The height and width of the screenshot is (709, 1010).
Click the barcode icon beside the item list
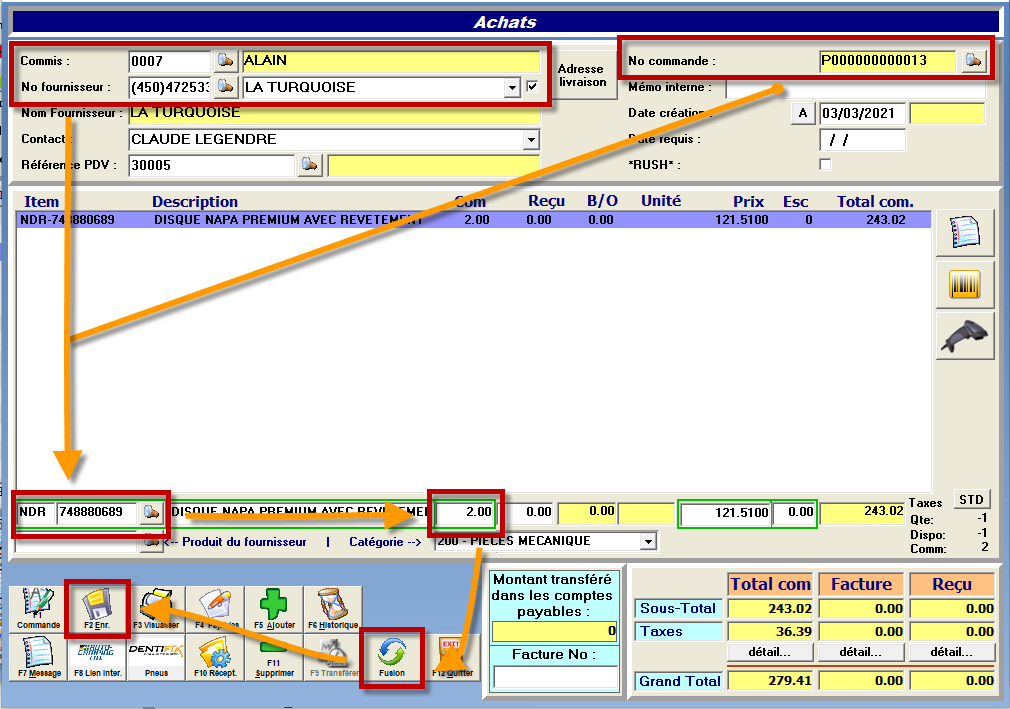tap(964, 285)
